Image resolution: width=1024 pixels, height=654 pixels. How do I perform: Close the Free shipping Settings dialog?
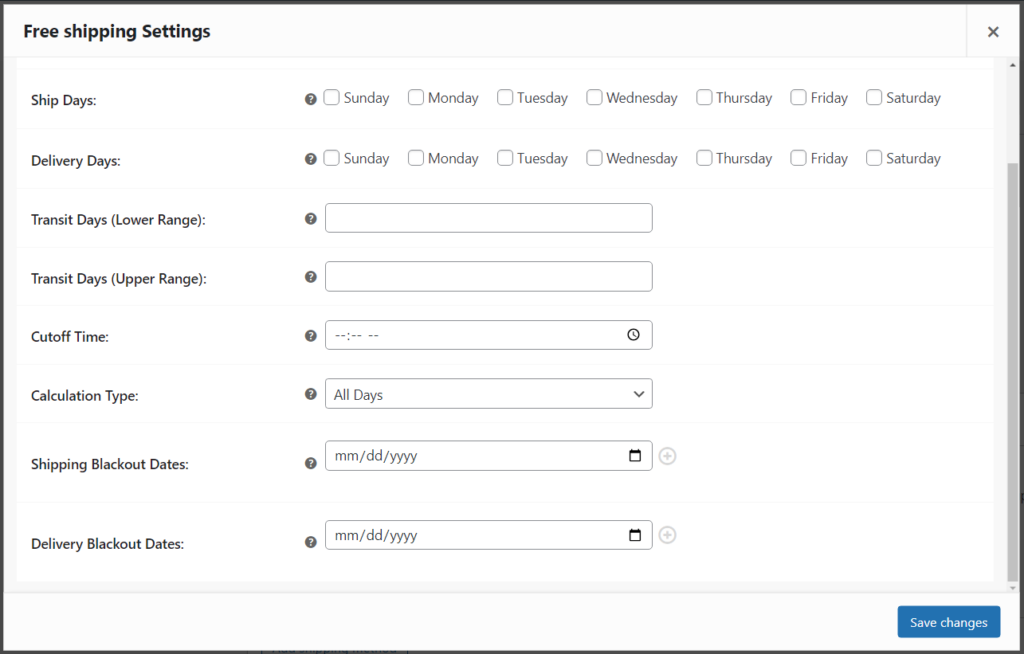point(993,31)
